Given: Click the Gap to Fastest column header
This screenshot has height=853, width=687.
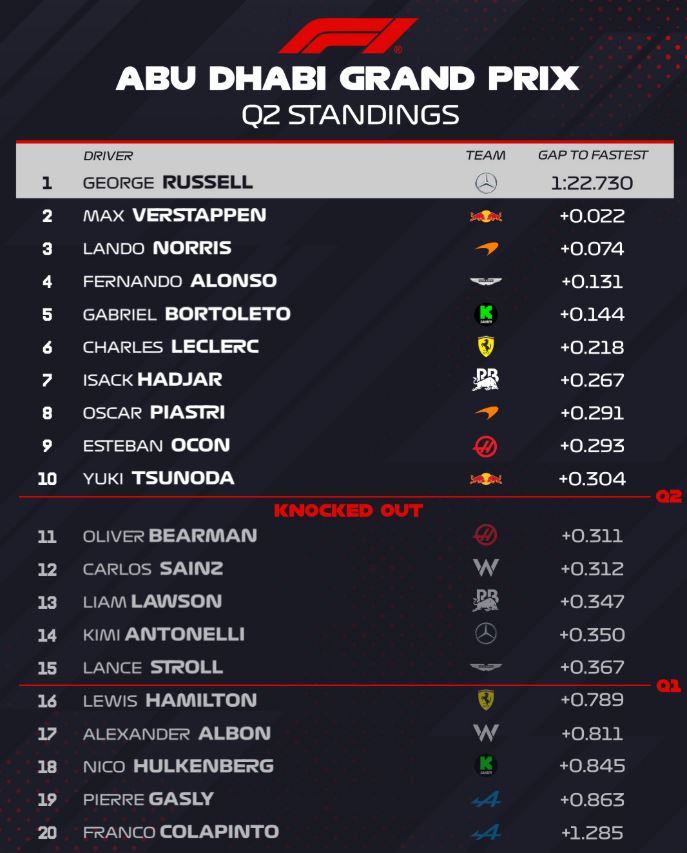Looking at the screenshot, I should click(x=593, y=156).
